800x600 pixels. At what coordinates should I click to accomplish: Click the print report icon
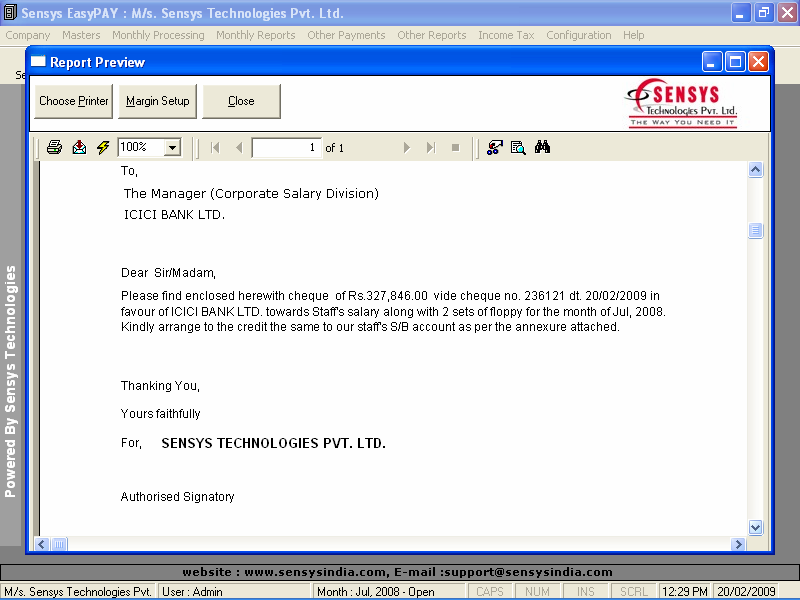(54, 147)
